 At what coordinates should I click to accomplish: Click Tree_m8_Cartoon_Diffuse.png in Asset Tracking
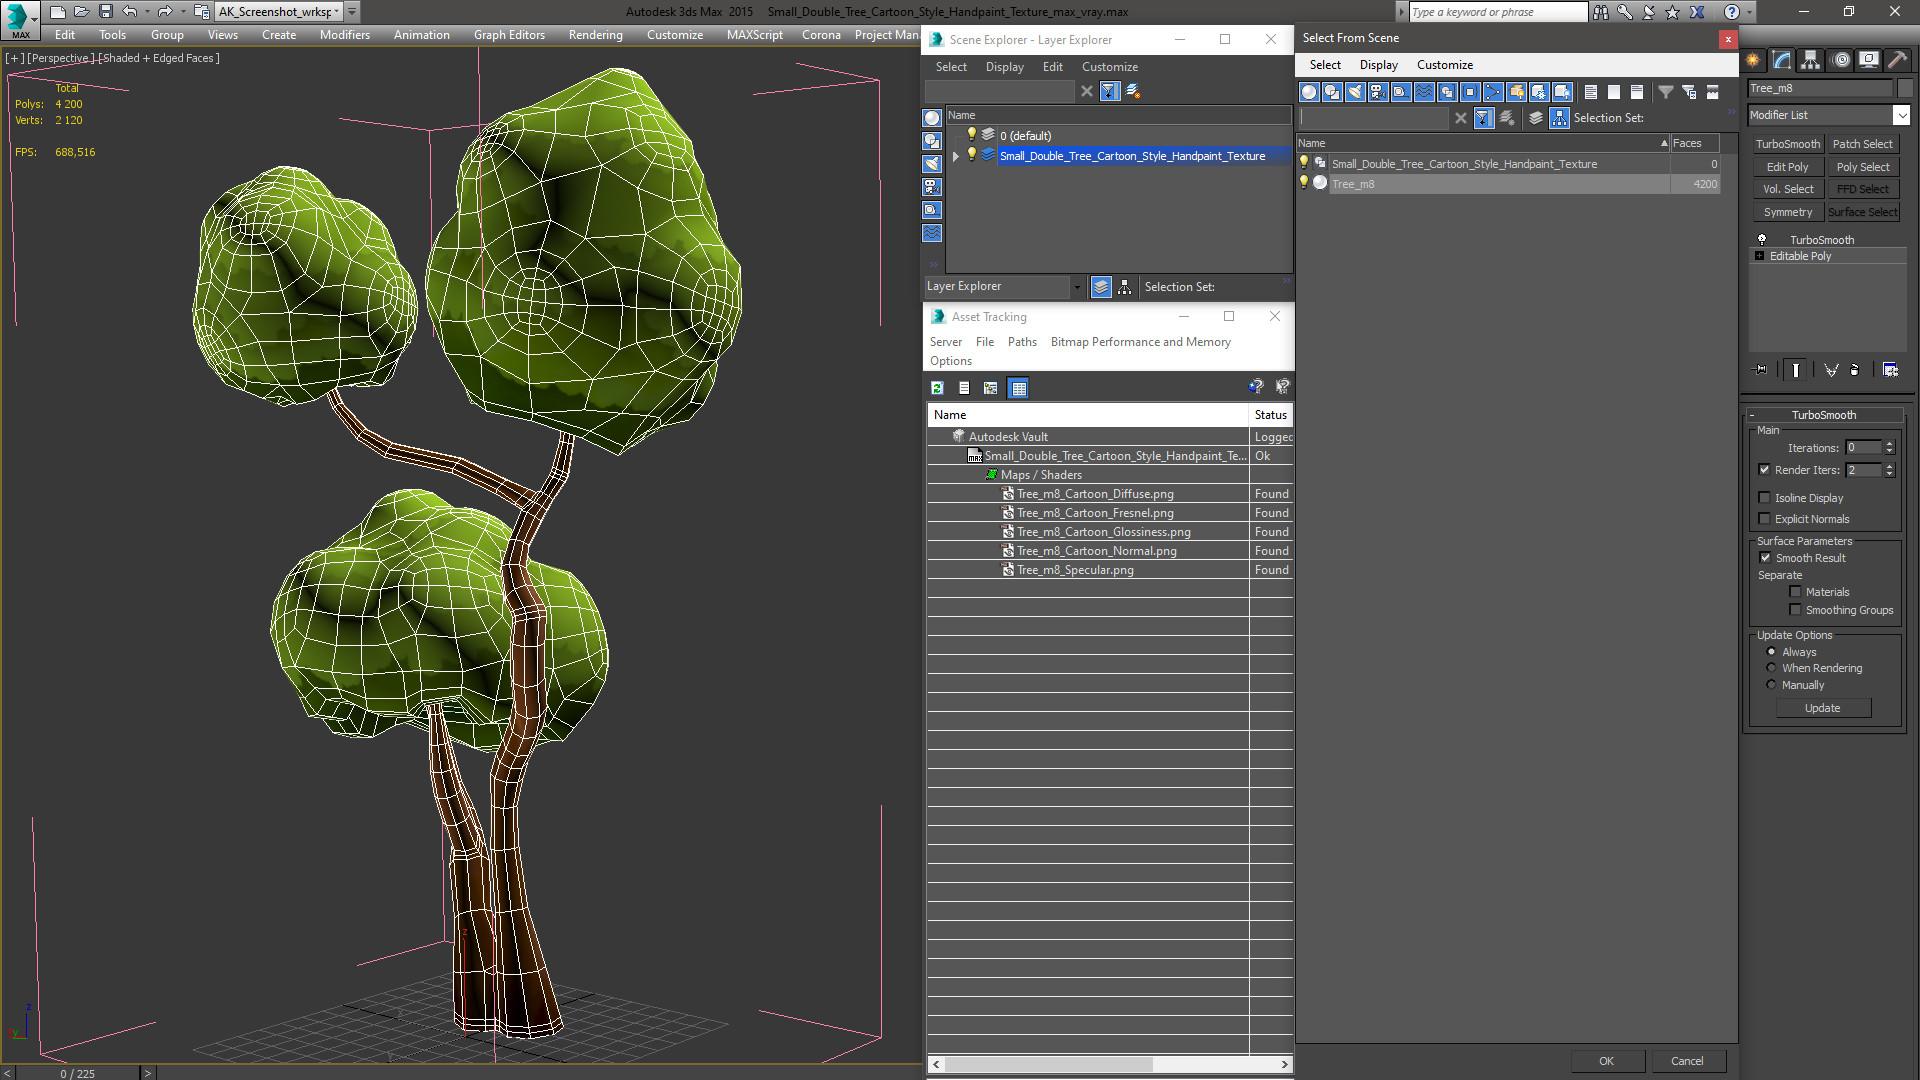pos(1094,494)
